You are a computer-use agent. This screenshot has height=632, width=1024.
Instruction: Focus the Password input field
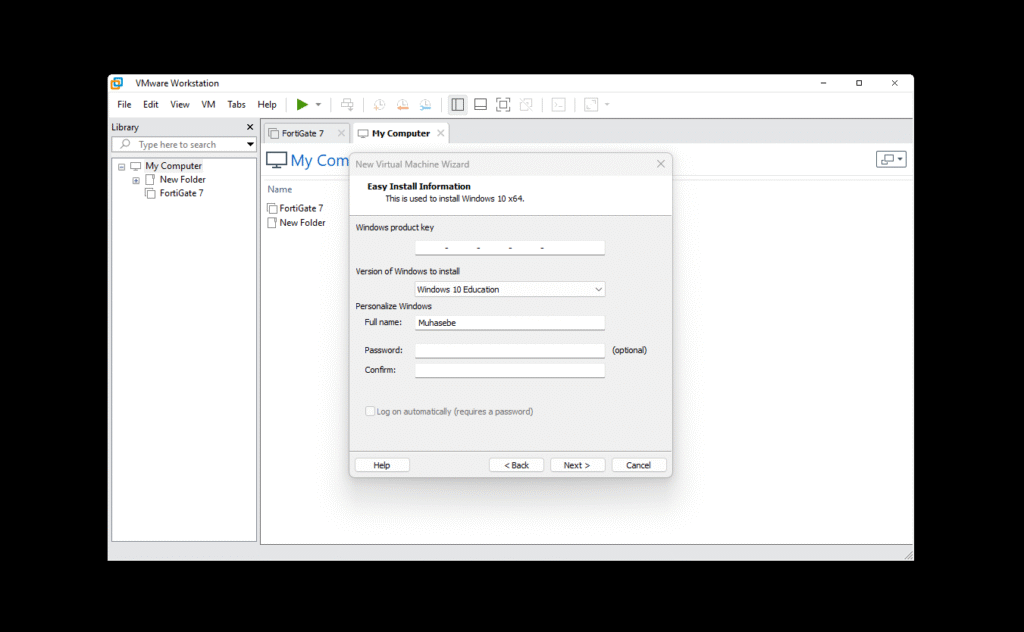point(510,350)
